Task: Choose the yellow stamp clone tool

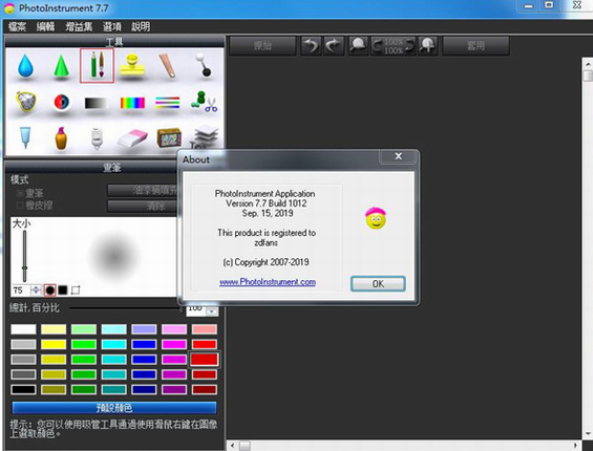Action: pos(132,66)
